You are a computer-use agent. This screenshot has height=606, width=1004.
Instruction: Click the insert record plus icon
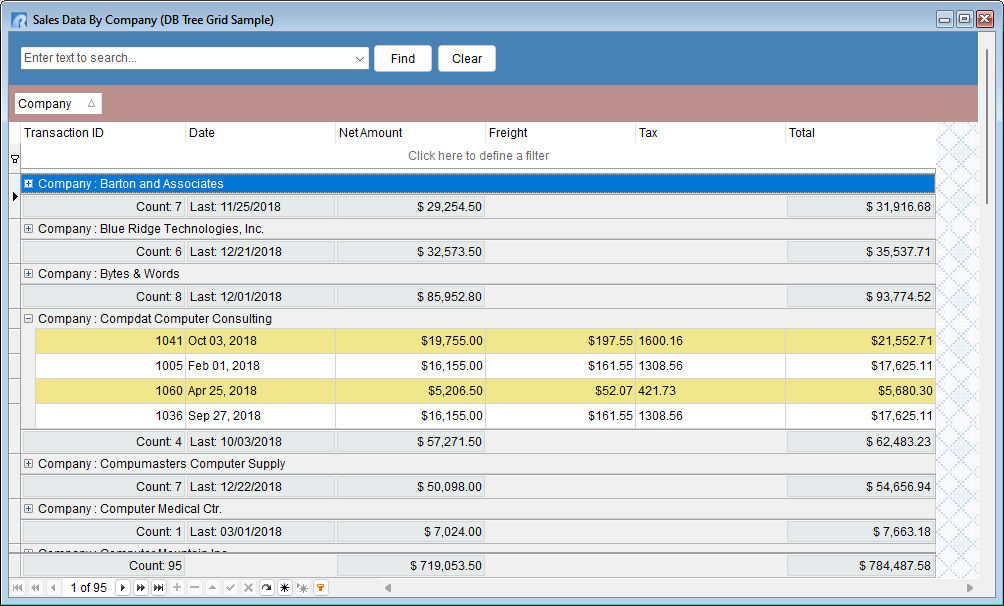coord(177,587)
